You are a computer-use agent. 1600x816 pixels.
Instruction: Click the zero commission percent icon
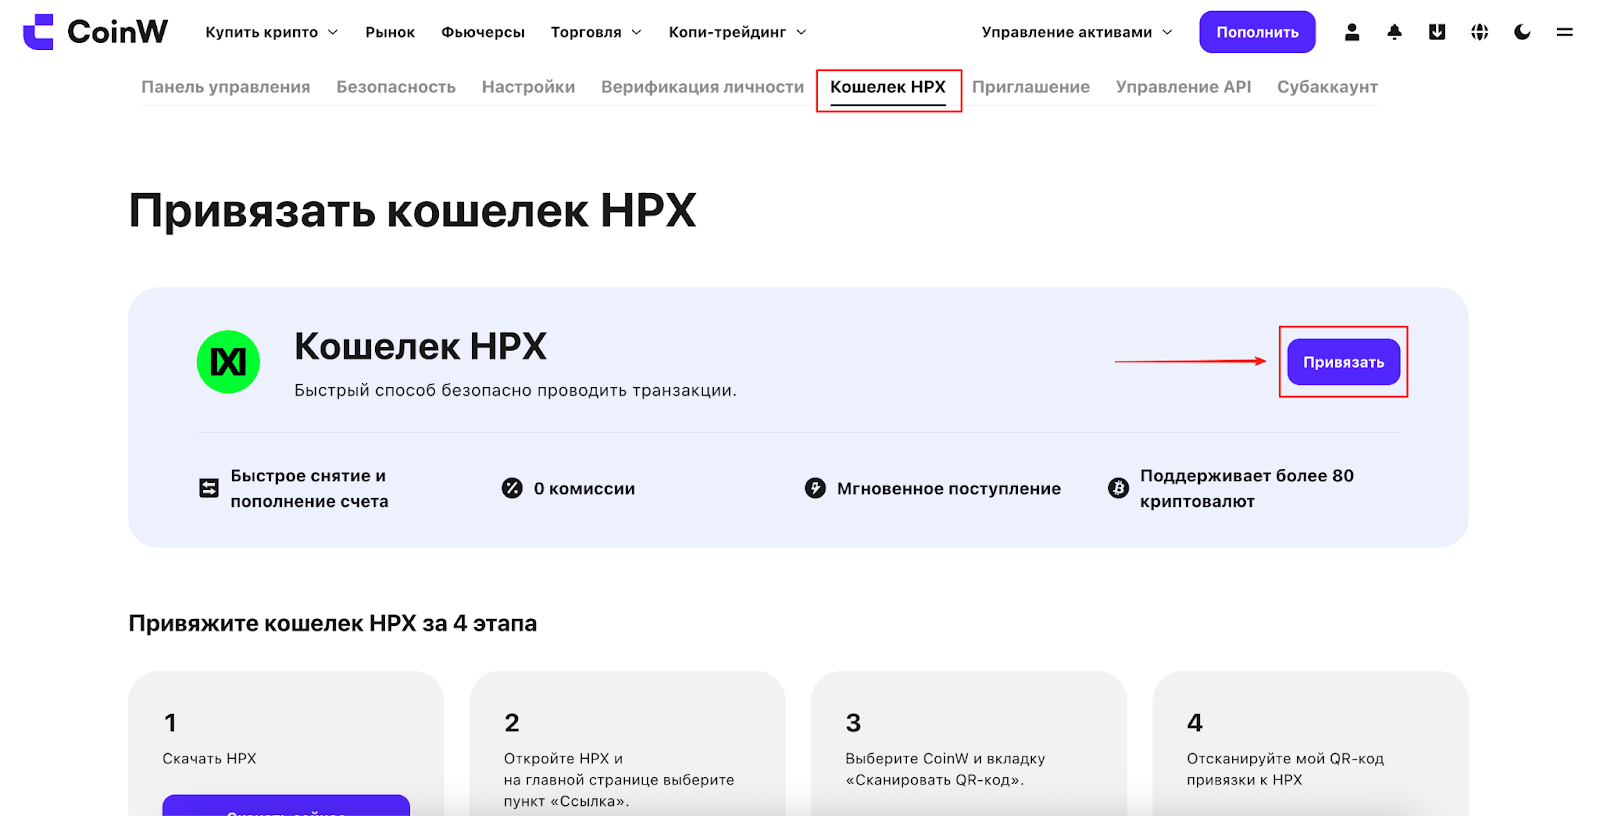512,488
